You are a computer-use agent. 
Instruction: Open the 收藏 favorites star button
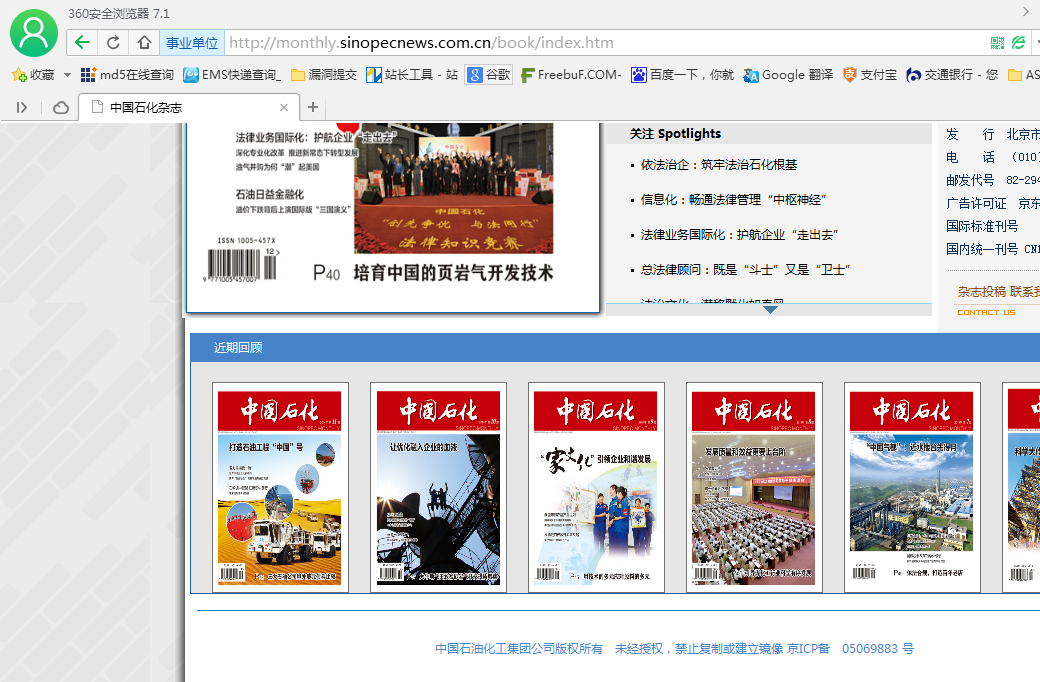pyautogui.click(x=33, y=74)
